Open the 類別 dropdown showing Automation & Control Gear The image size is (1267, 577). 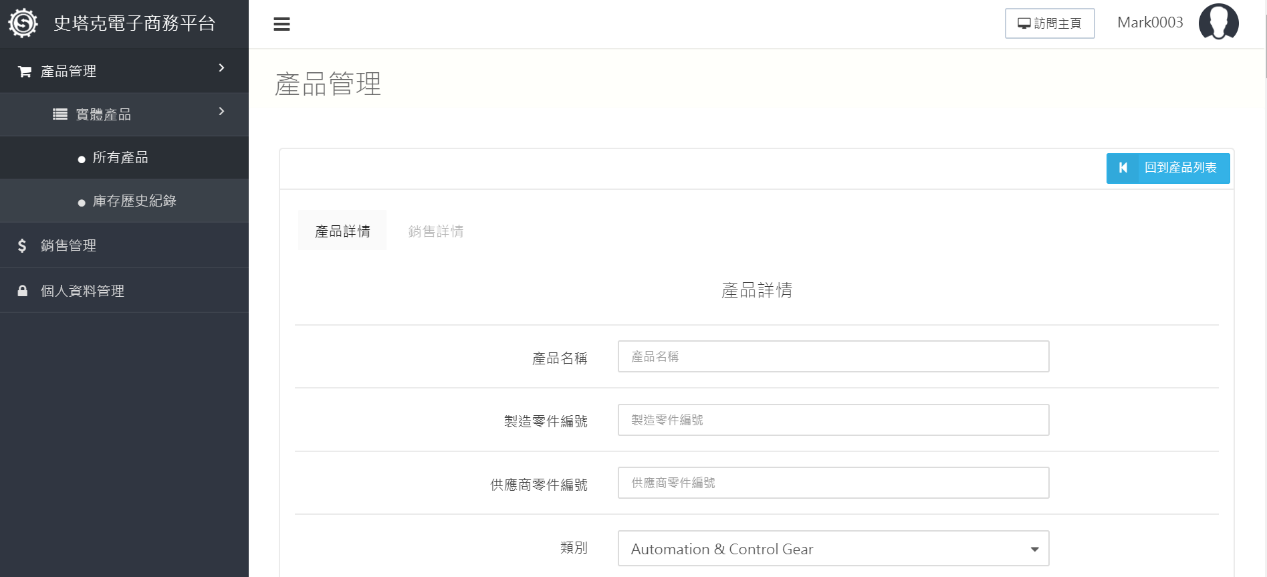(x=833, y=549)
